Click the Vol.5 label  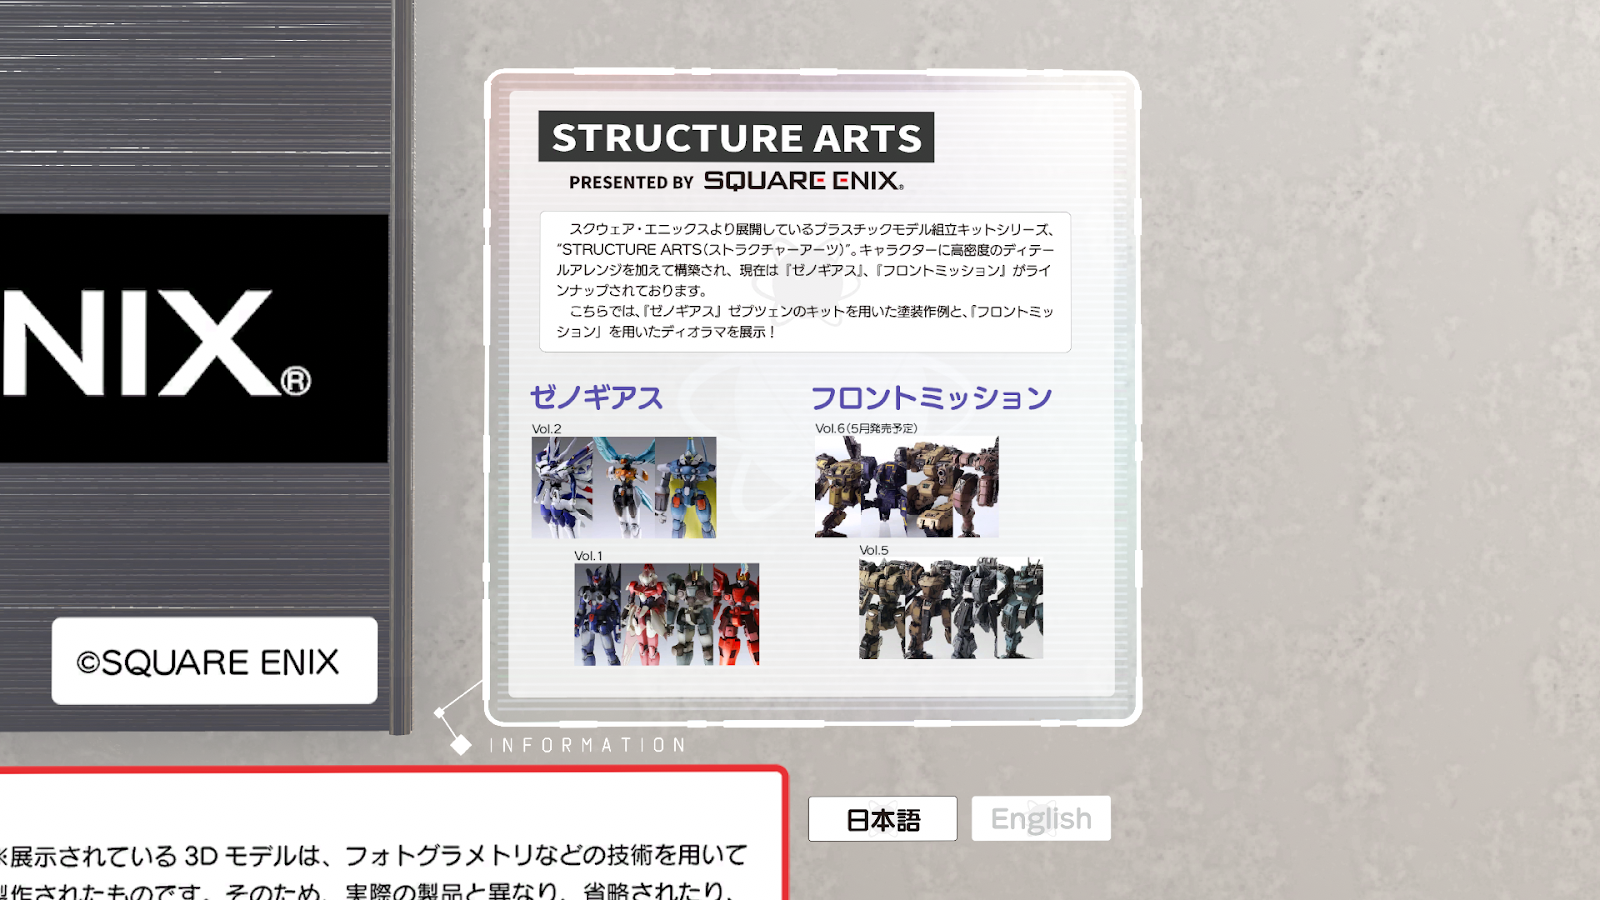pyautogui.click(x=874, y=550)
